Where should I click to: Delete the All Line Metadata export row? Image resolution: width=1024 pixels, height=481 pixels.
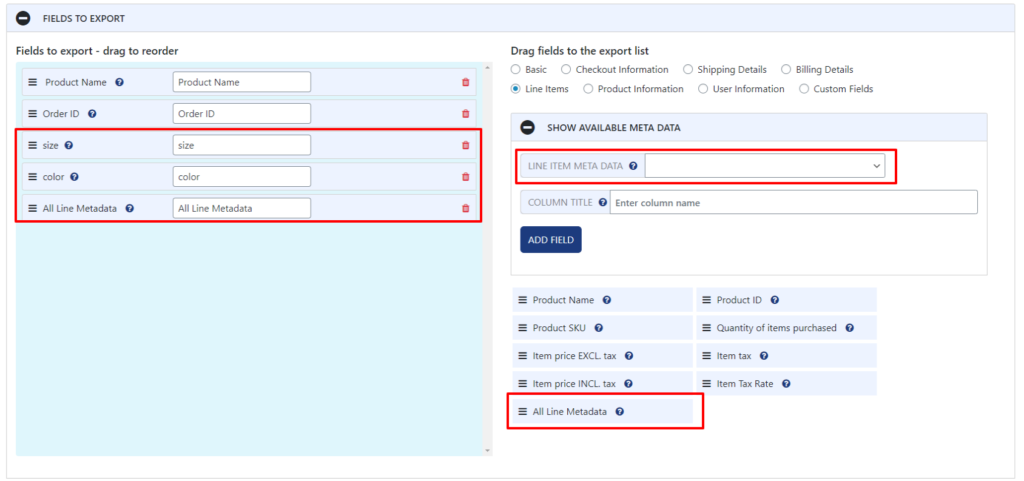coord(466,208)
